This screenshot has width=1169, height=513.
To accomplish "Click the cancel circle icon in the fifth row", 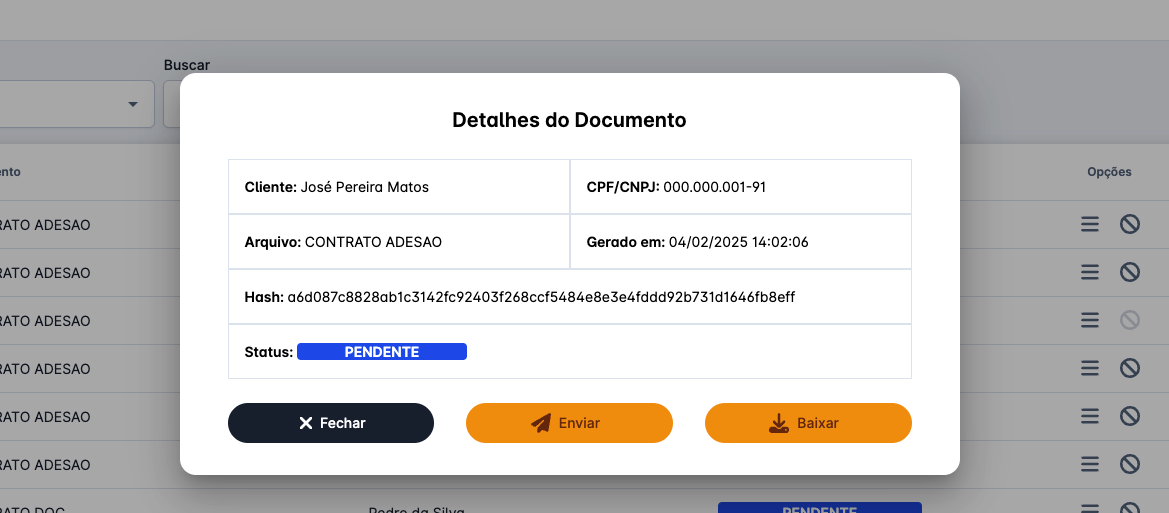I will coord(1130,417).
